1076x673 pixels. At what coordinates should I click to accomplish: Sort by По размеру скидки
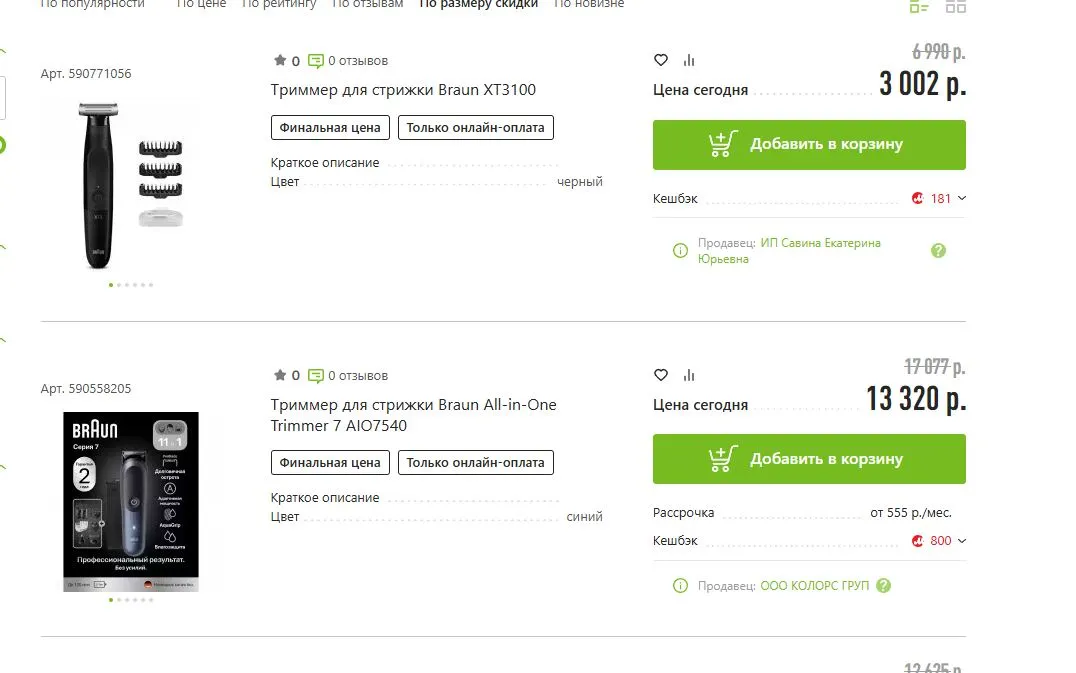click(x=478, y=4)
